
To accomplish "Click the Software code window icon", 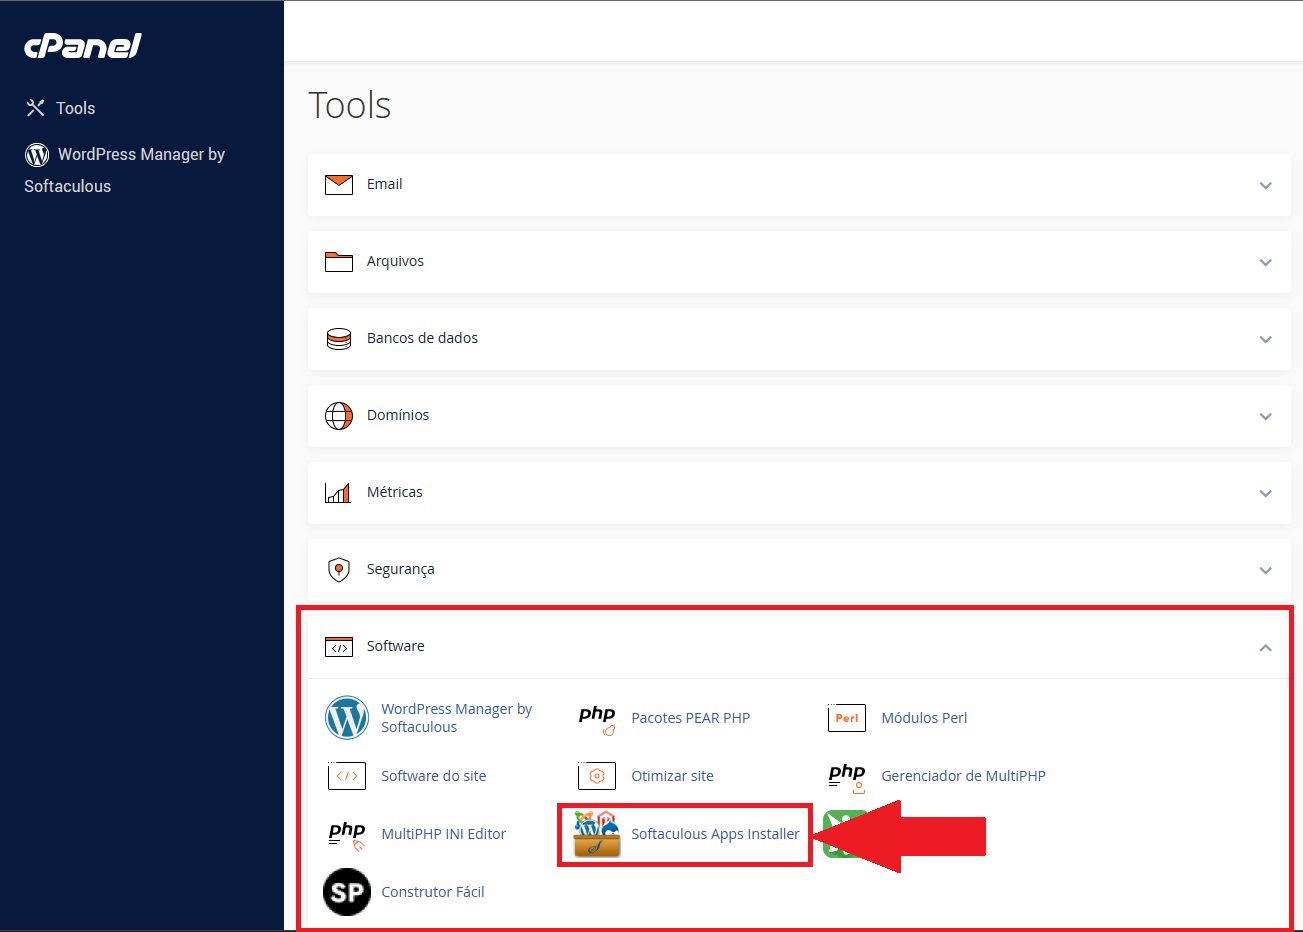I will pyautogui.click(x=339, y=647).
